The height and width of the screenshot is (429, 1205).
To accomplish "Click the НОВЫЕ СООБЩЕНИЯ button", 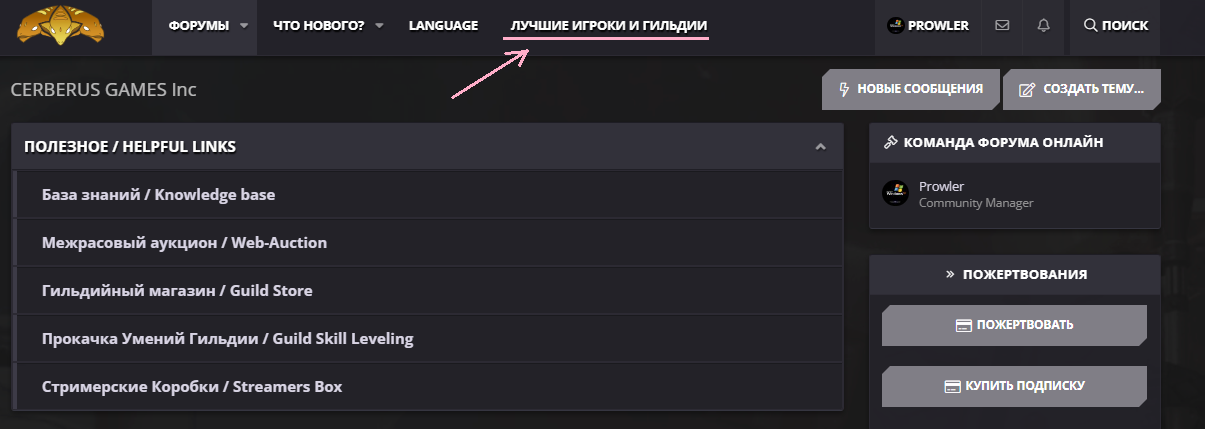I will coord(911,89).
